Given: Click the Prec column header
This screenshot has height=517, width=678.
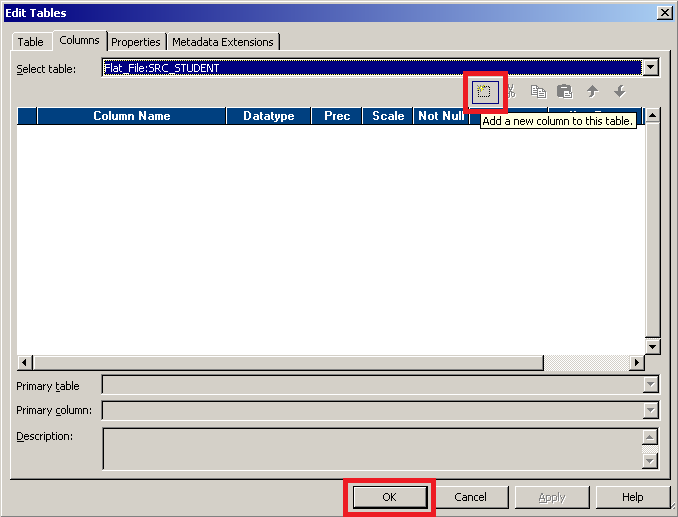Looking at the screenshot, I should pos(337,116).
